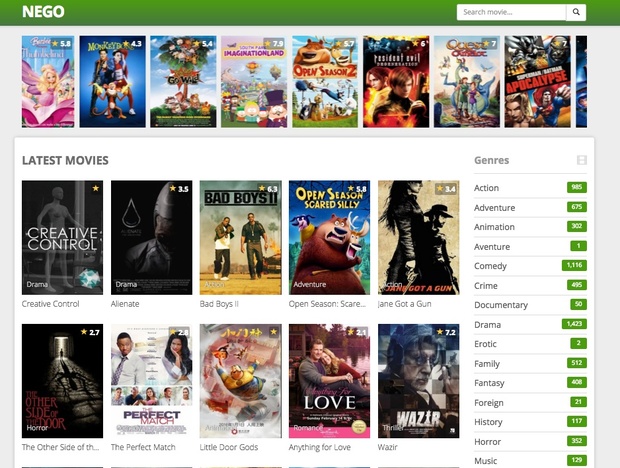Click the Drama tag on Creative Control poster

tap(37, 285)
